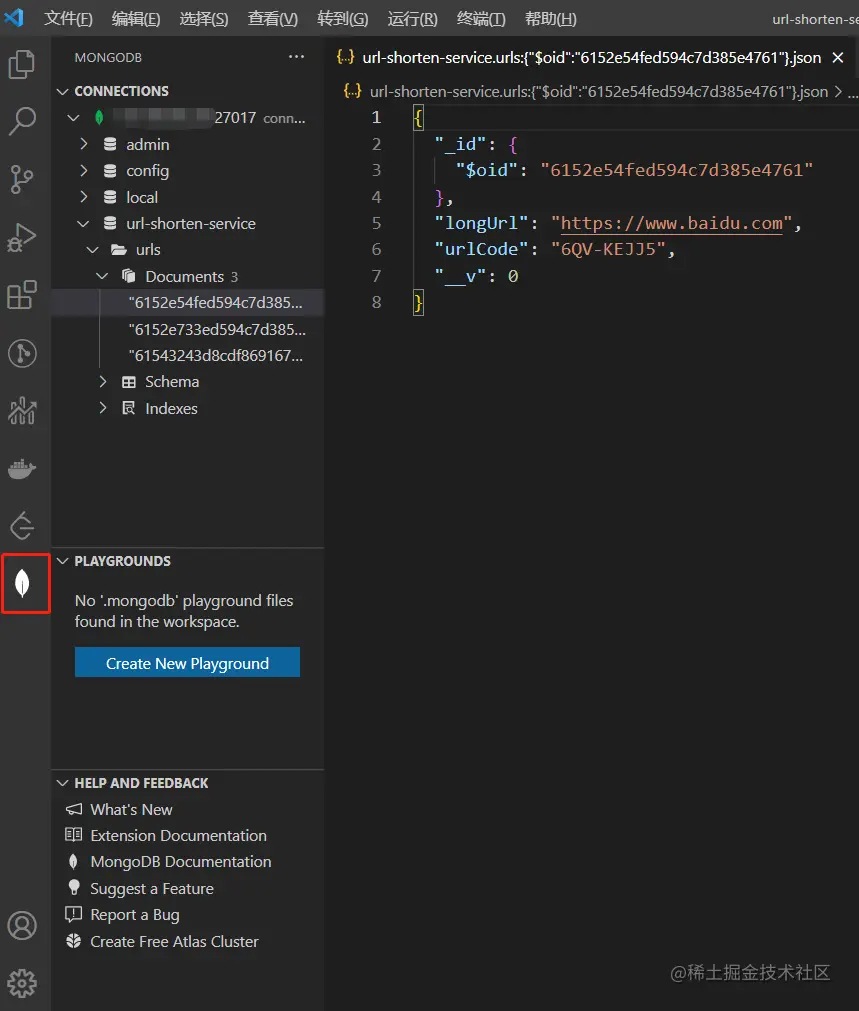Collapse the url-shorten-service database
Viewport: 859px width, 1011px height.
click(x=83, y=224)
